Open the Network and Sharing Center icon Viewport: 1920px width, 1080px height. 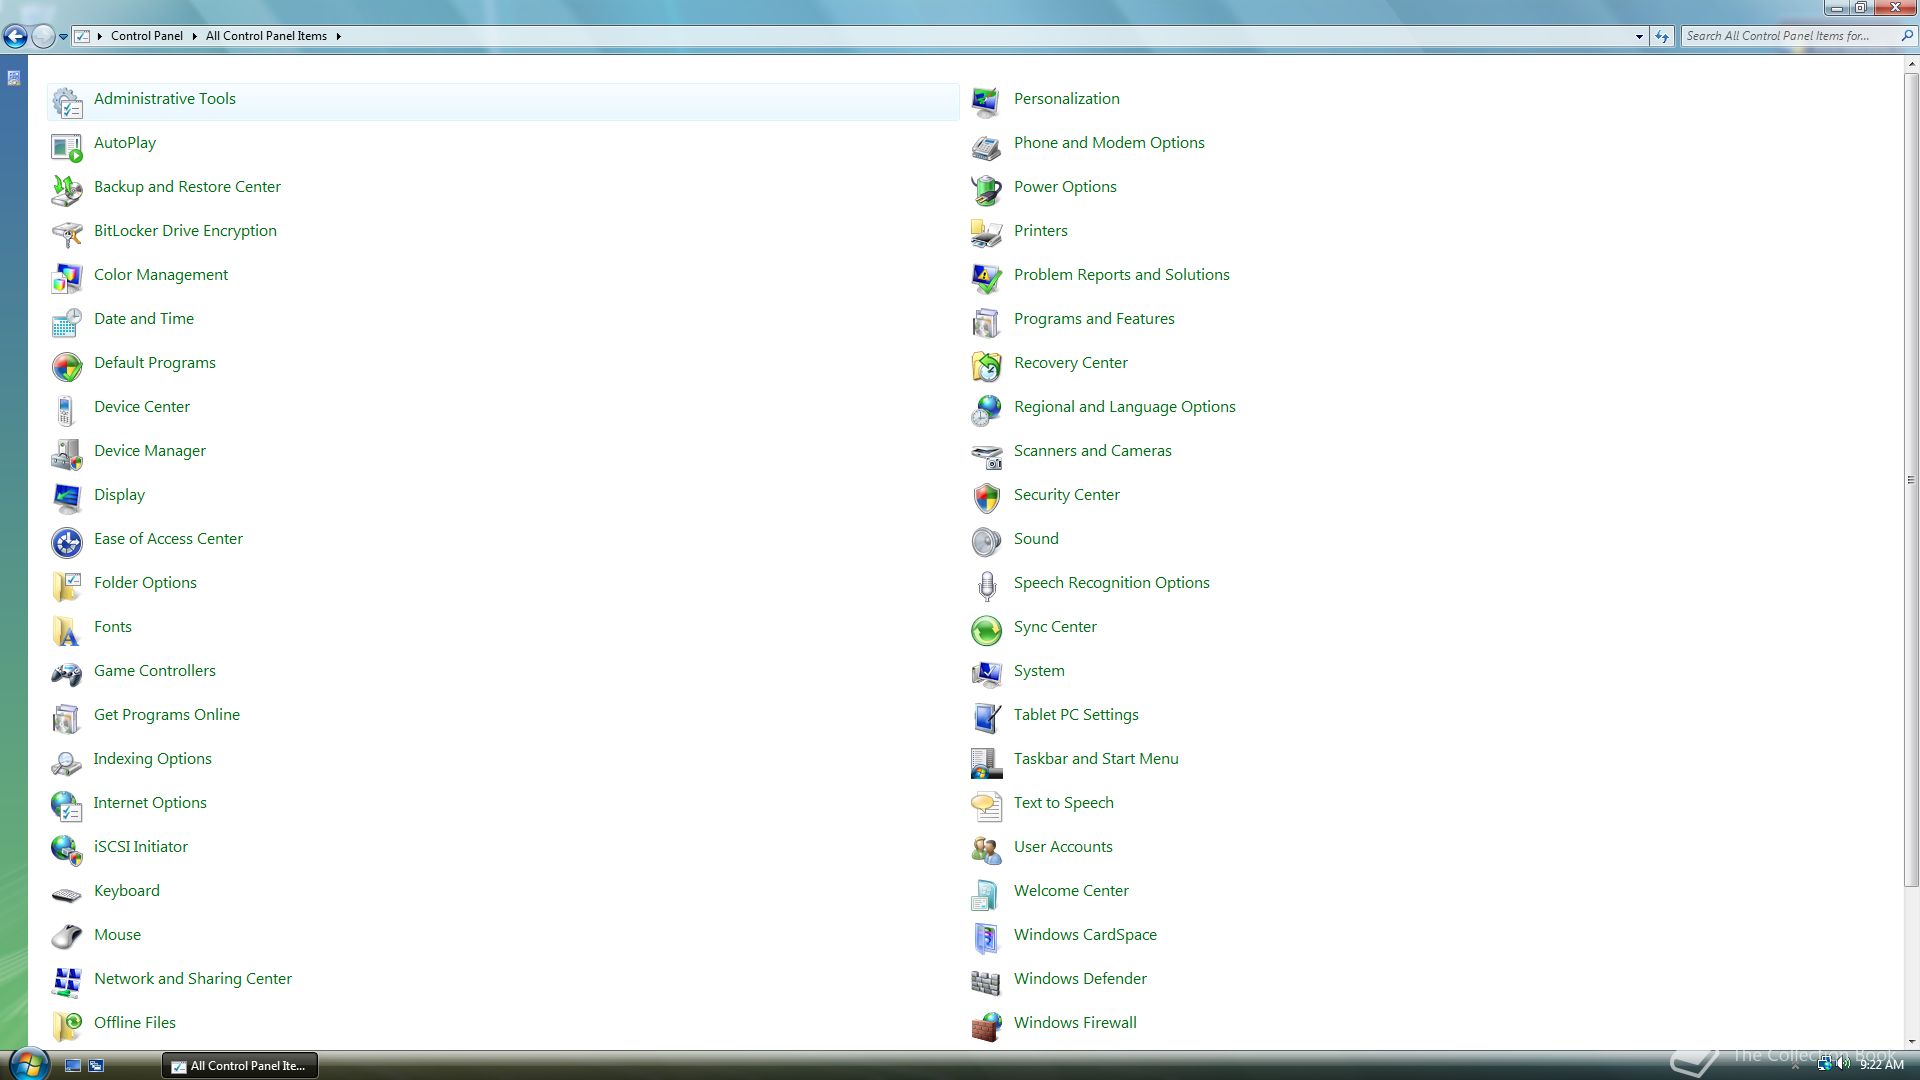(67, 982)
